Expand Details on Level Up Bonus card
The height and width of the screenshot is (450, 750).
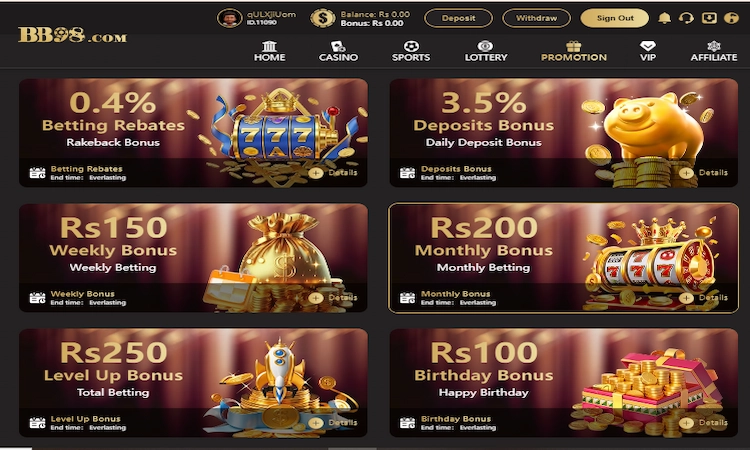click(x=333, y=423)
